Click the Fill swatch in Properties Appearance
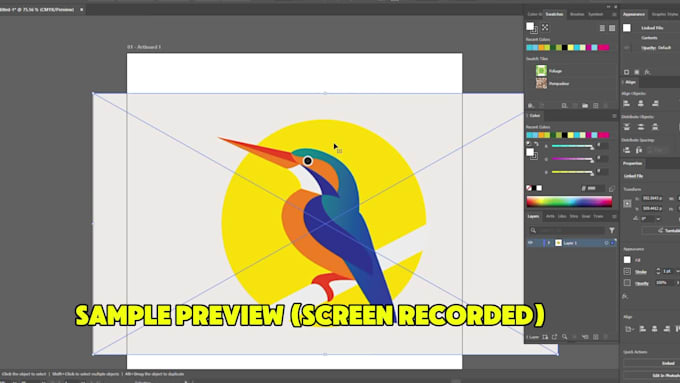Image resolution: width=680 pixels, height=383 pixels. pyautogui.click(x=627, y=260)
